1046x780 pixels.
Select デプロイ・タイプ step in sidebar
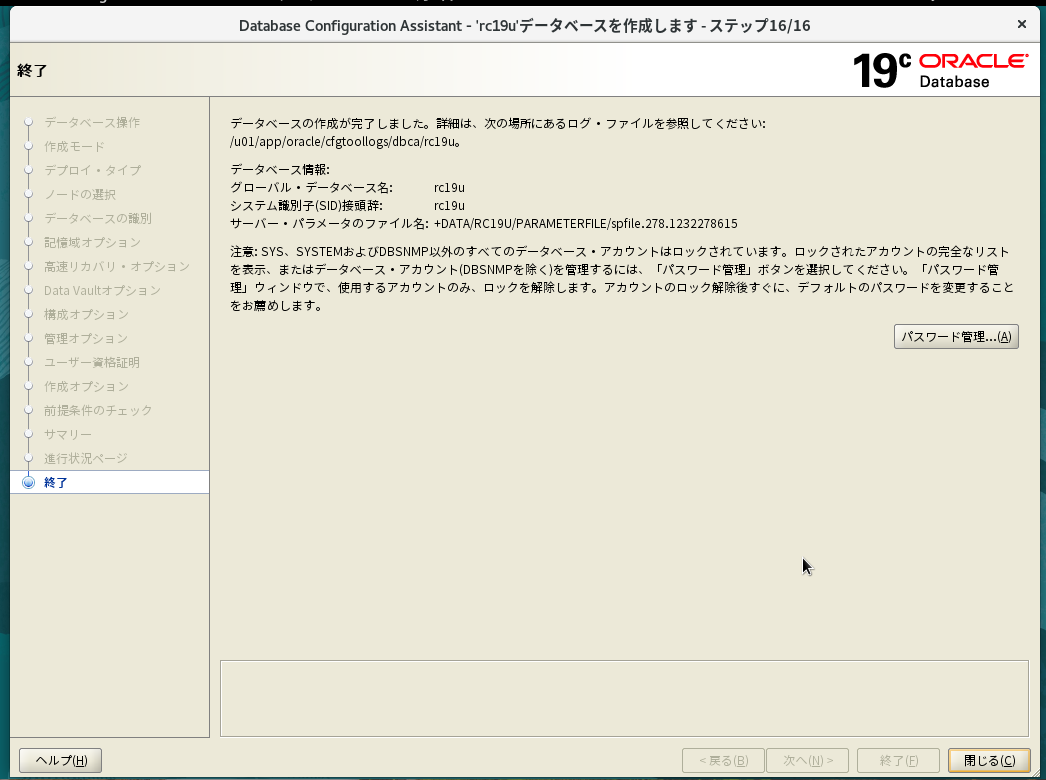(93, 170)
